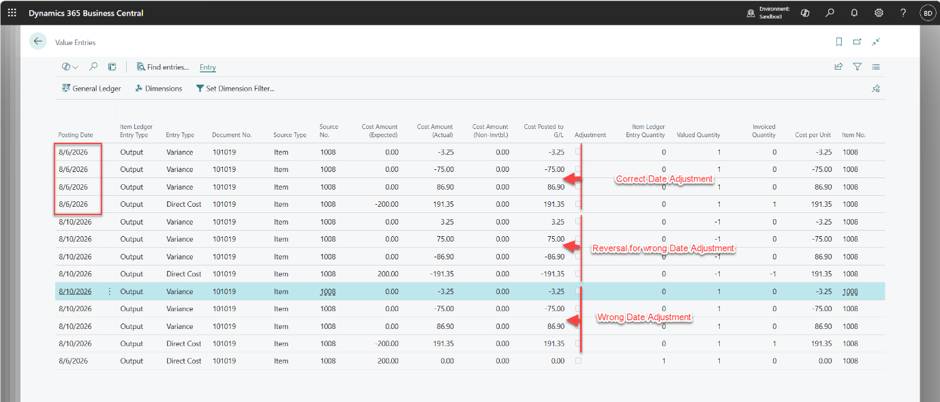Screen dimensions: 940x402
Task: Open notifications bell
Action: click(854, 13)
